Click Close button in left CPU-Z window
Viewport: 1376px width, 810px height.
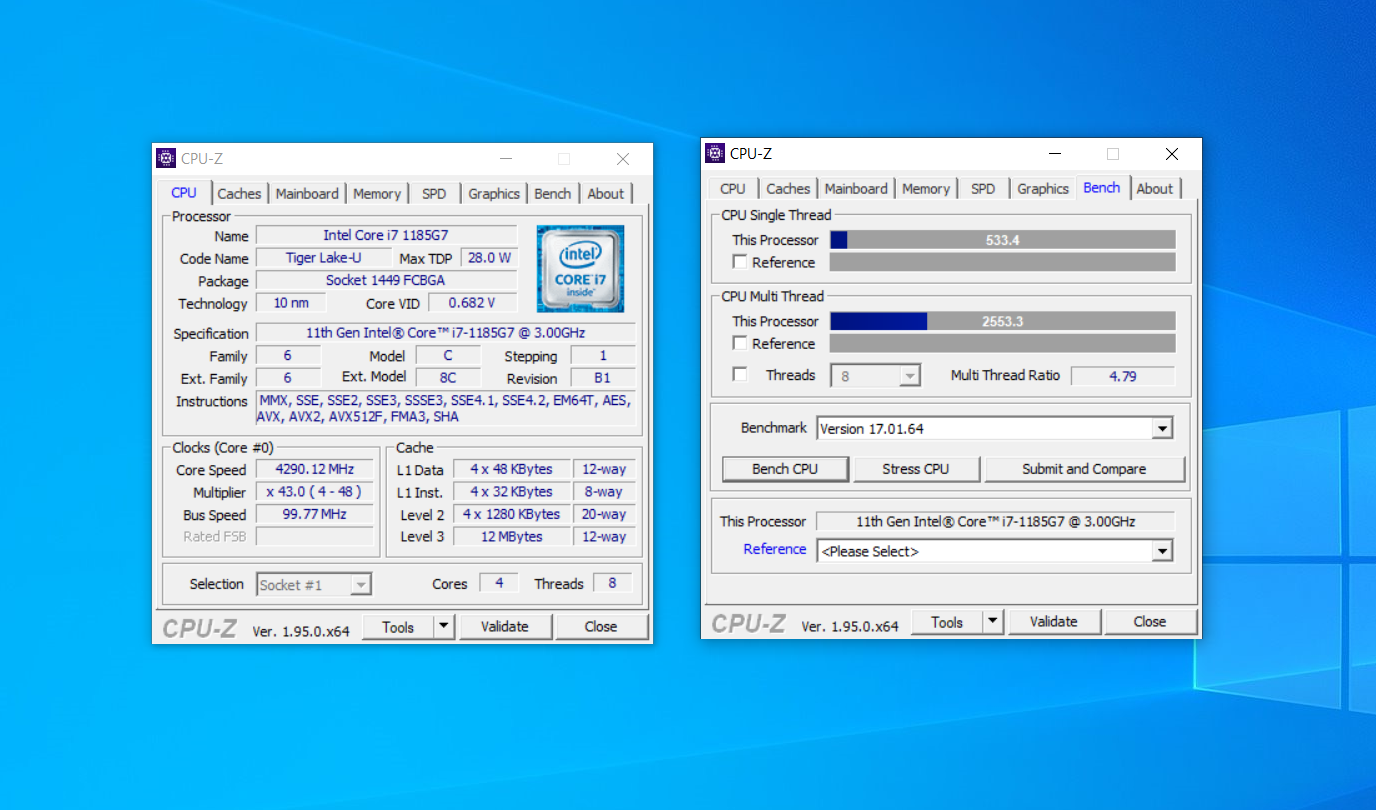pos(601,627)
